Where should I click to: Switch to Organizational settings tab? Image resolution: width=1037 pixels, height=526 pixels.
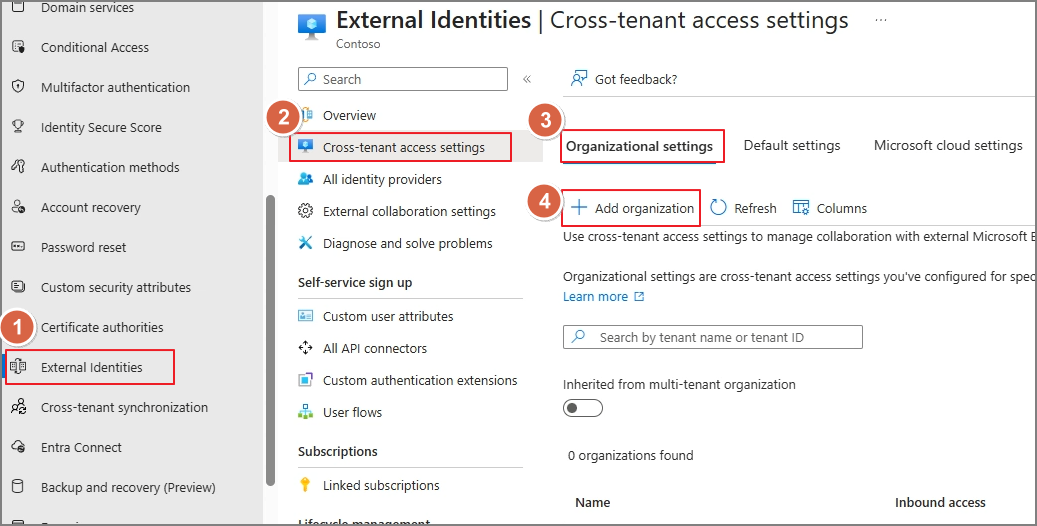tap(640, 146)
